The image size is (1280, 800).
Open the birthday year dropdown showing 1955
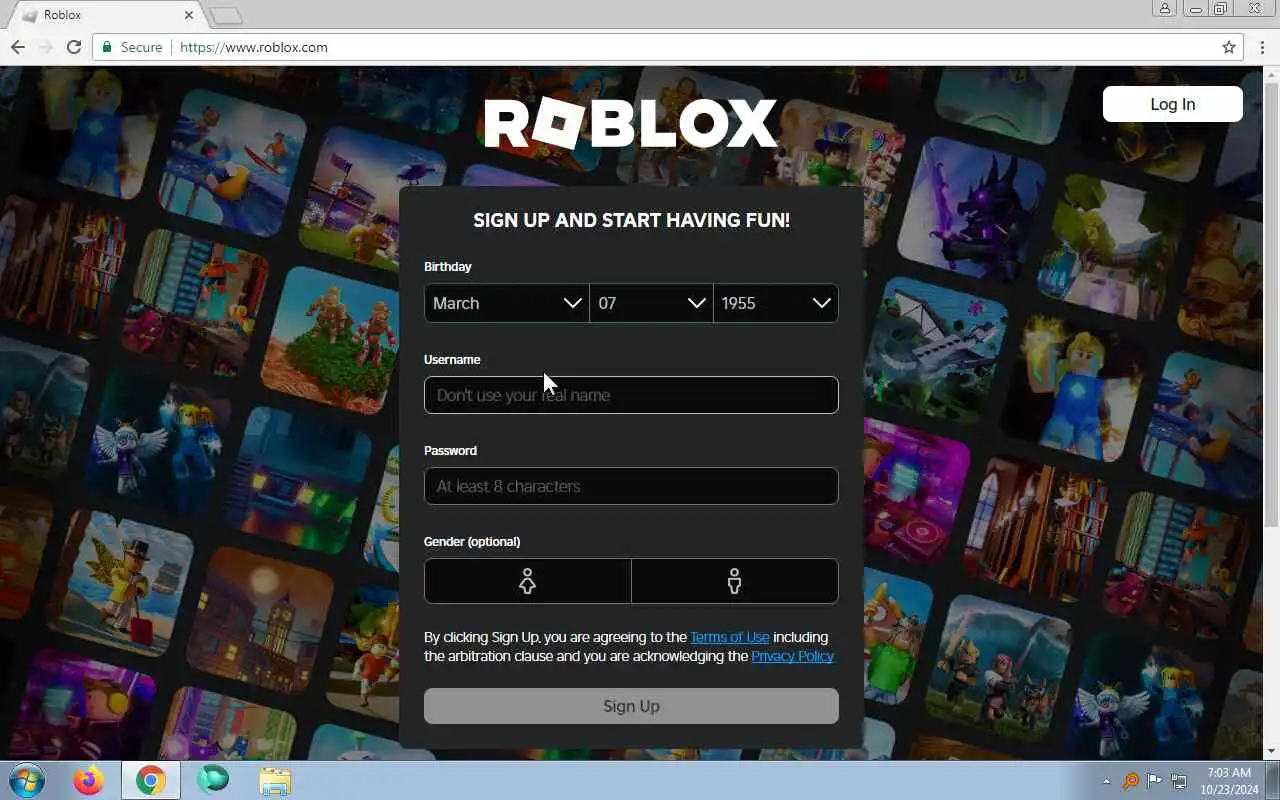point(776,303)
